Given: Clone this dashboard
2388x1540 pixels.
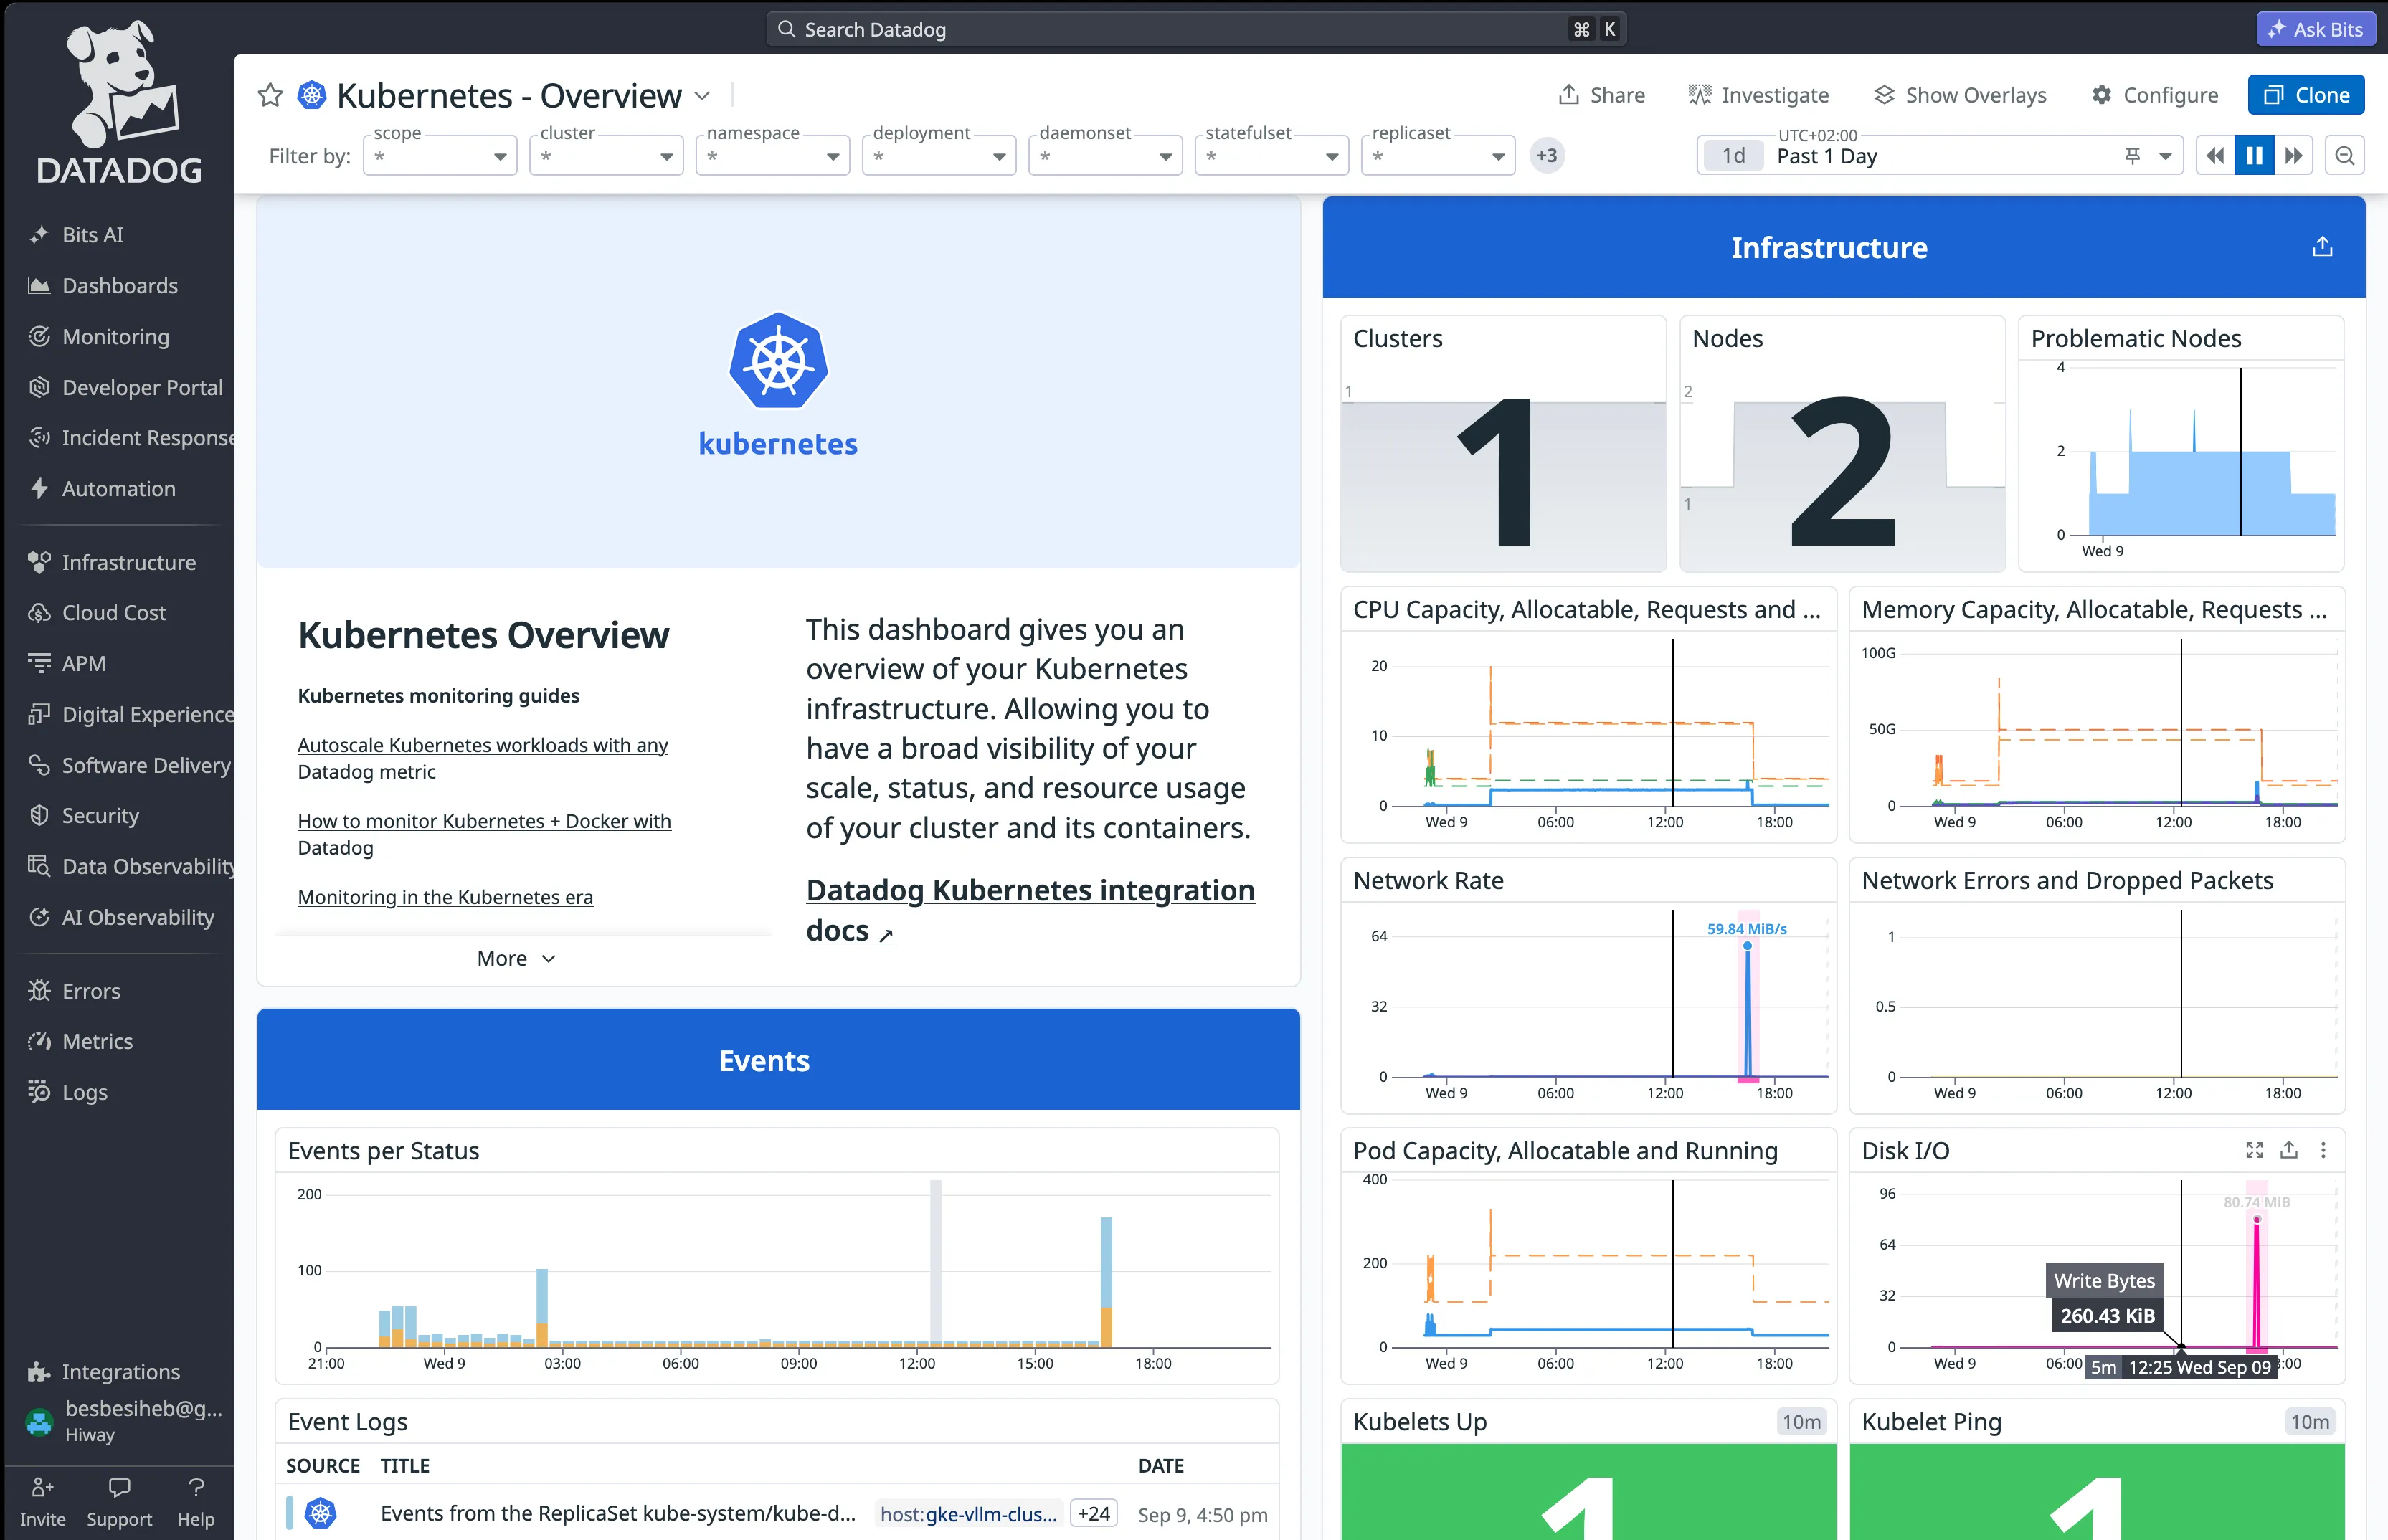Looking at the screenshot, I should [2306, 95].
